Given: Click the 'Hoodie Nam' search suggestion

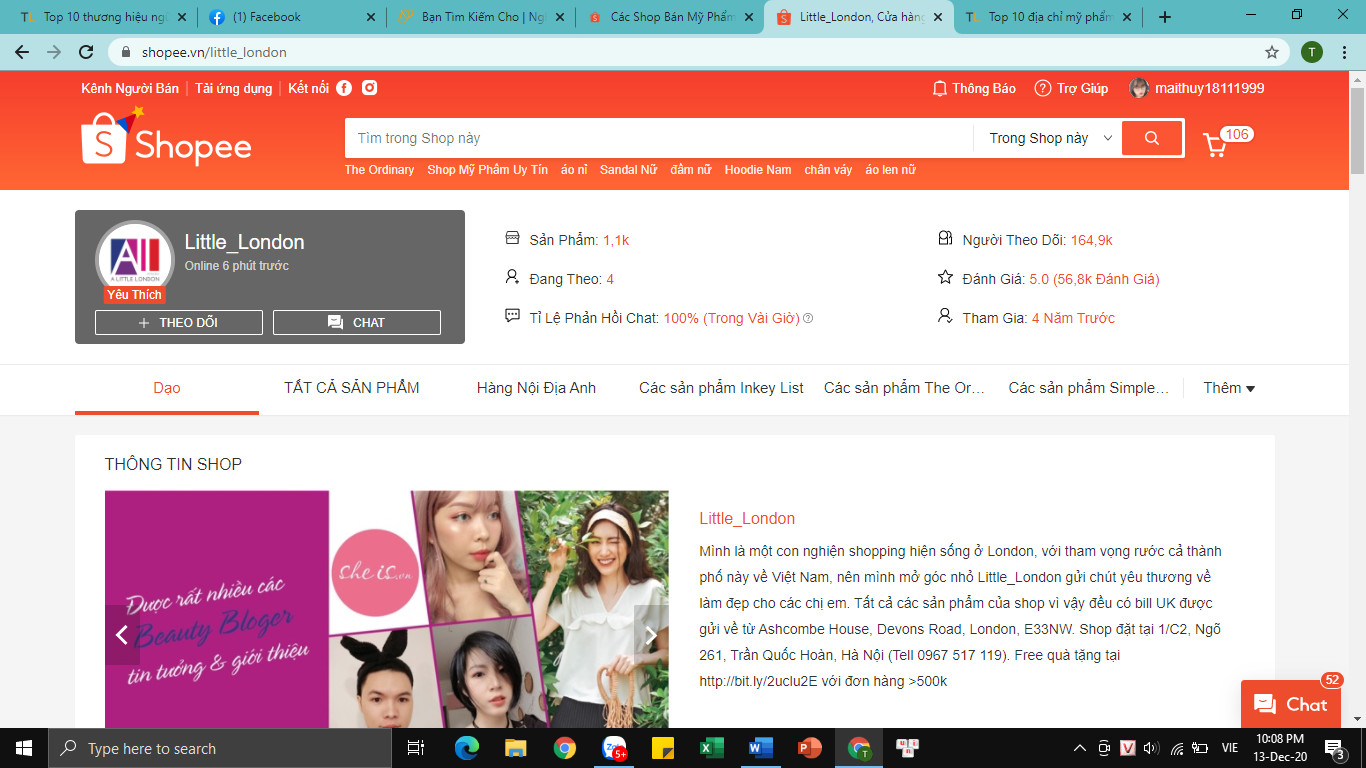Looking at the screenshot, I should tap(758, 170).
